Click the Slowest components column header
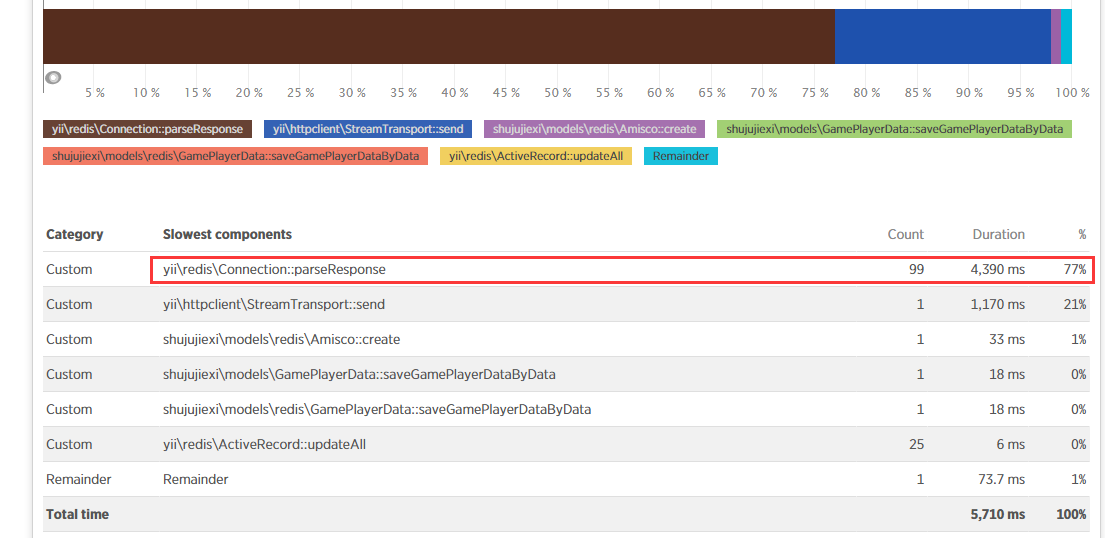1105x538 pixels. tap(227, 234)
